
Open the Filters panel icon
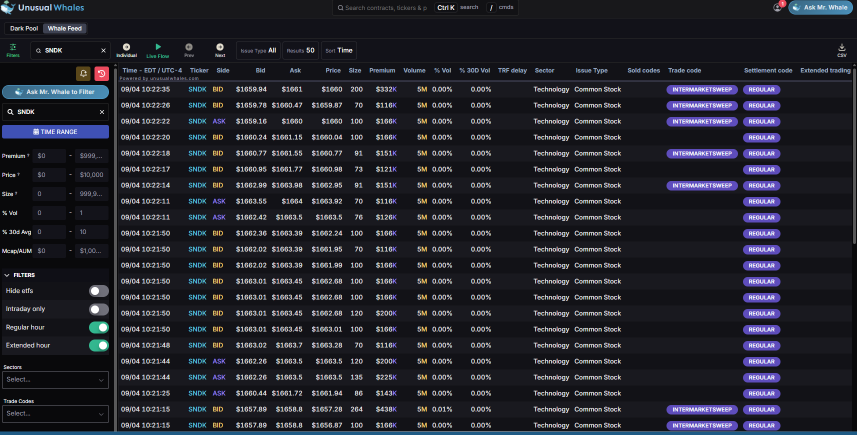(13, 50)
